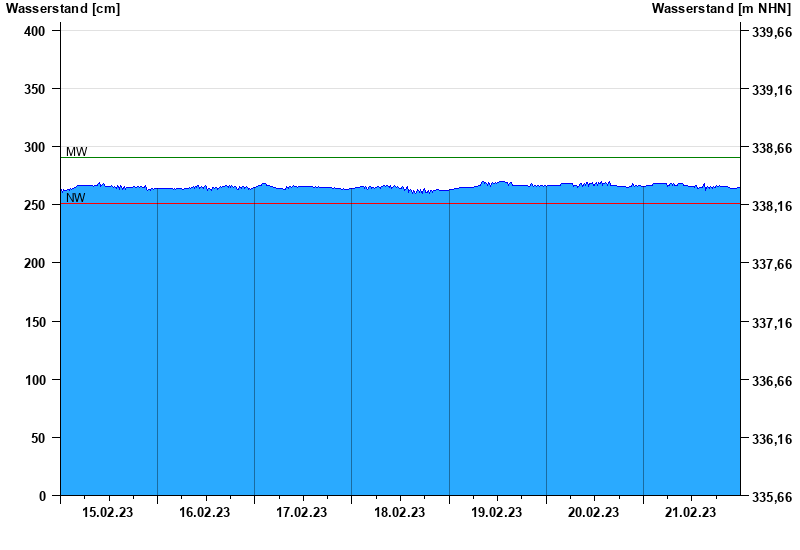Click the 15.02.23 date label
The height and width of the screenshot is (550, 800).
point(108,513)
